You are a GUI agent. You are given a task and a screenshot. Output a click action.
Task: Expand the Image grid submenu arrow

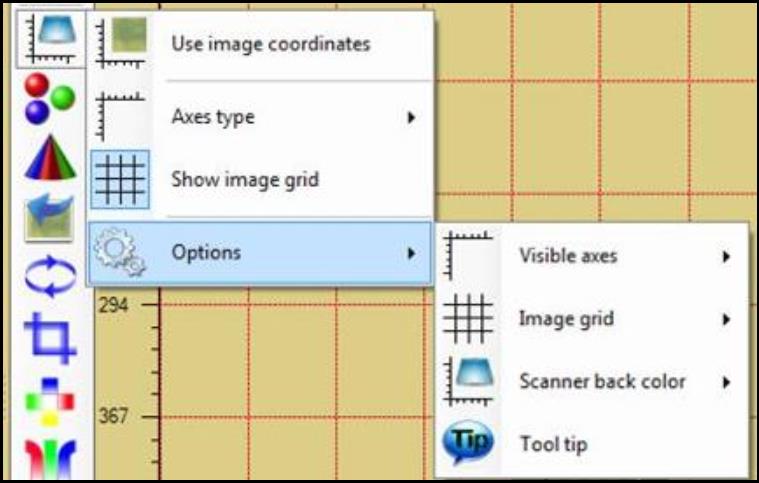[726, 319]
